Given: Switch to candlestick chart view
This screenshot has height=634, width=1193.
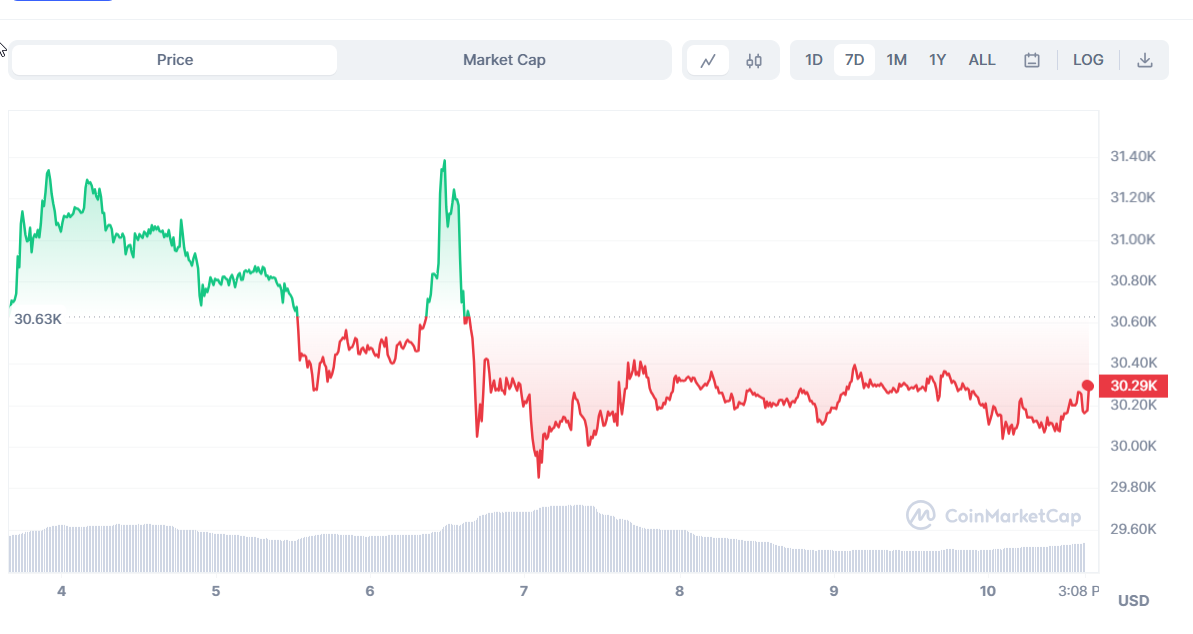Looking at the screenshot, I should pos(754,60).
